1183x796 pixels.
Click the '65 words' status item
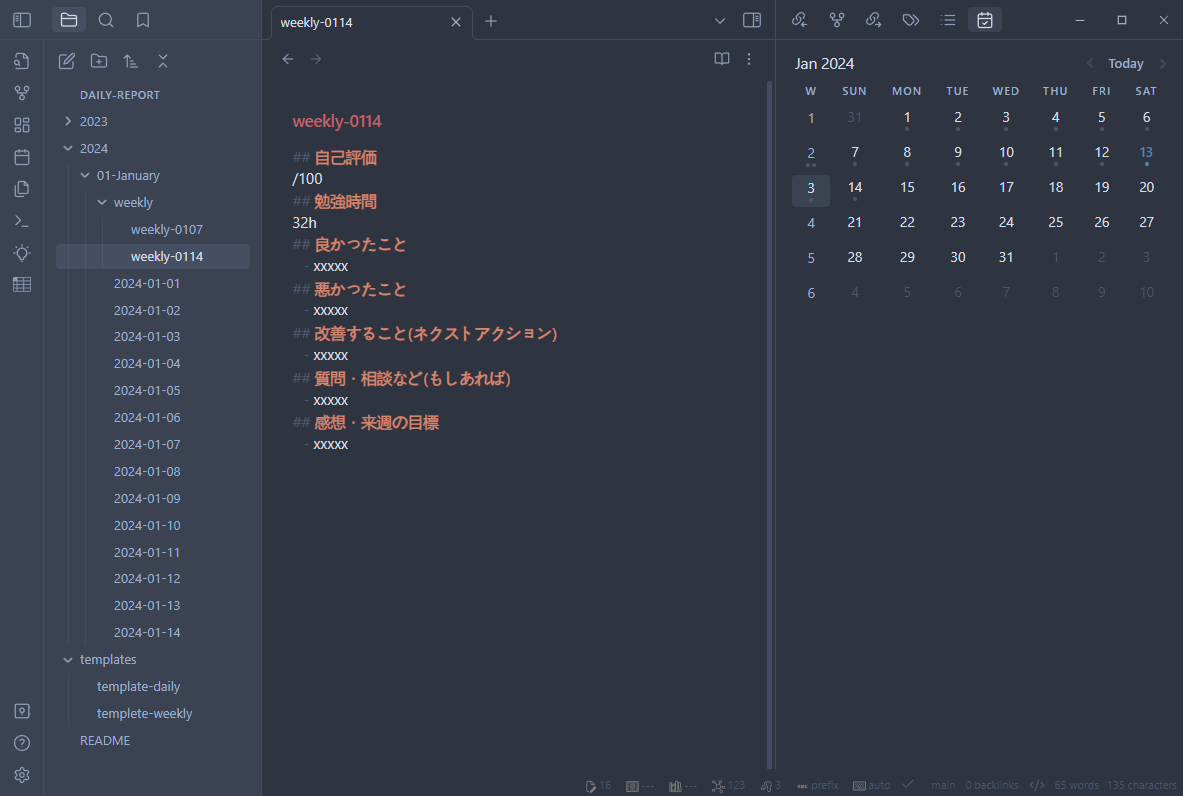click(1077, 785)
